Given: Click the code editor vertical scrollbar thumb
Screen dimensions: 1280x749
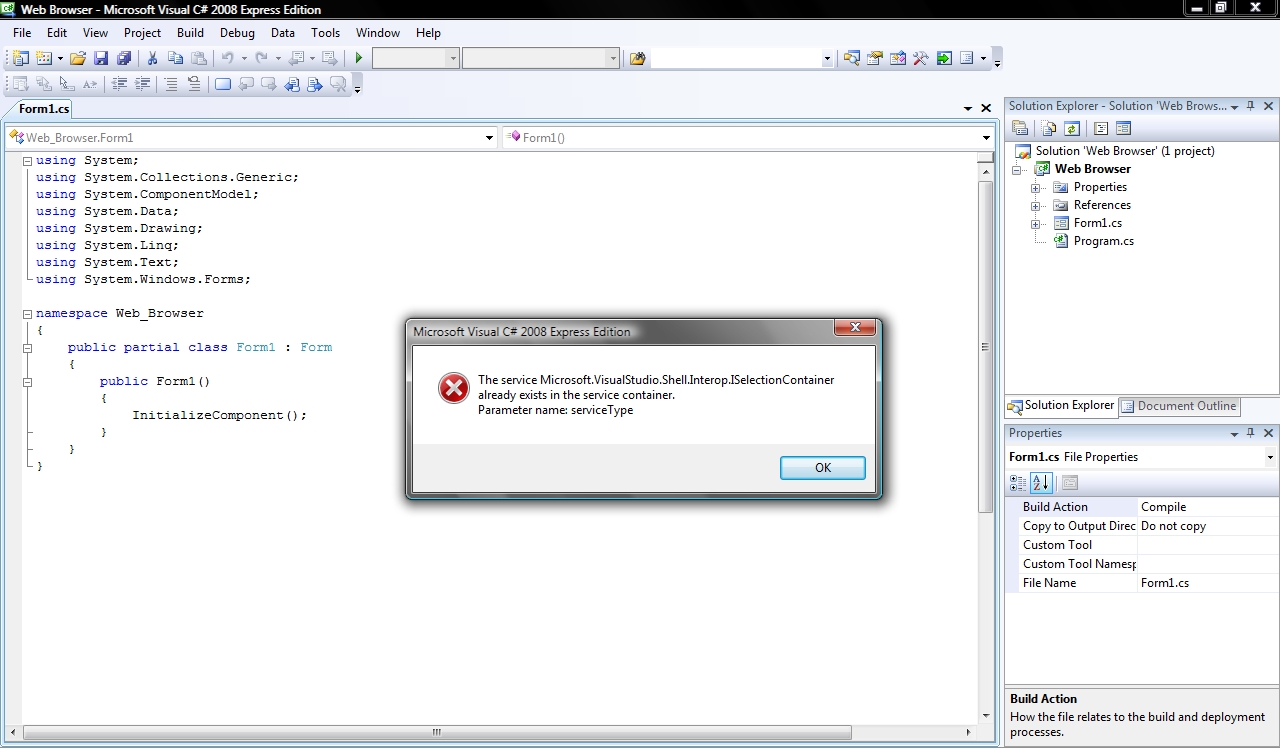Looking at the screenshot, I should click(985, 347).
